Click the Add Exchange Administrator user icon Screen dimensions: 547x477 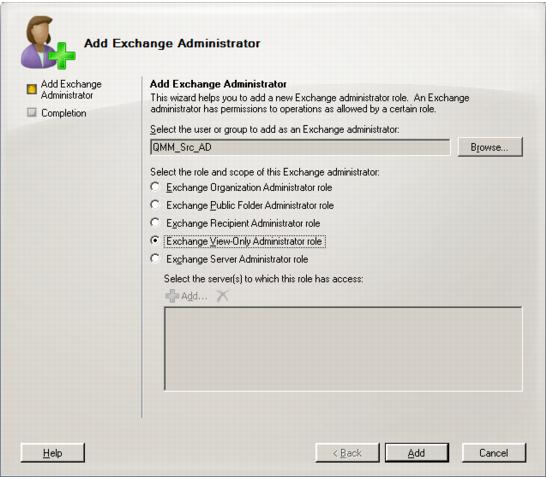click(48, 43)
